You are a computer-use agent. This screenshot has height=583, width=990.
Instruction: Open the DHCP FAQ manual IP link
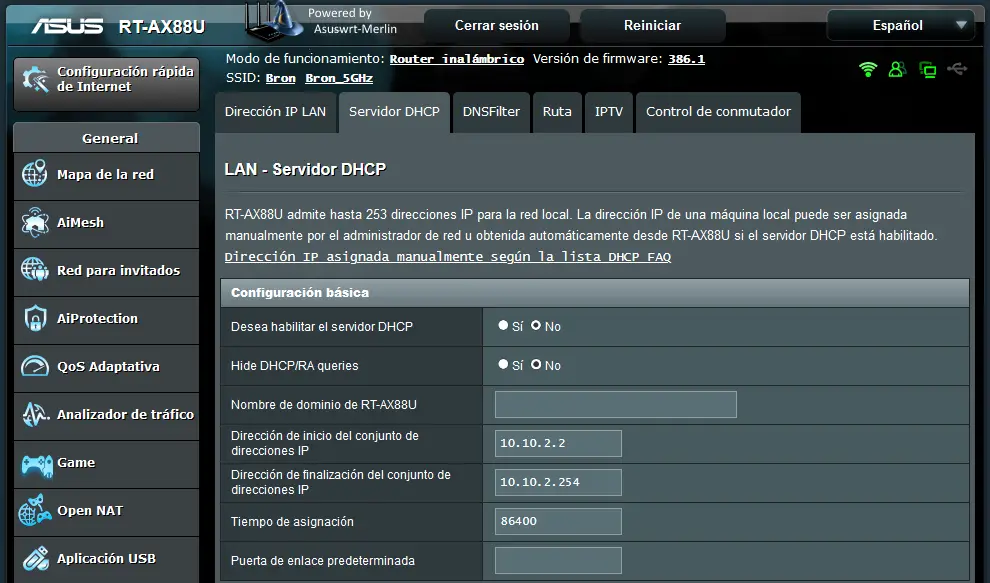[448, 256]
